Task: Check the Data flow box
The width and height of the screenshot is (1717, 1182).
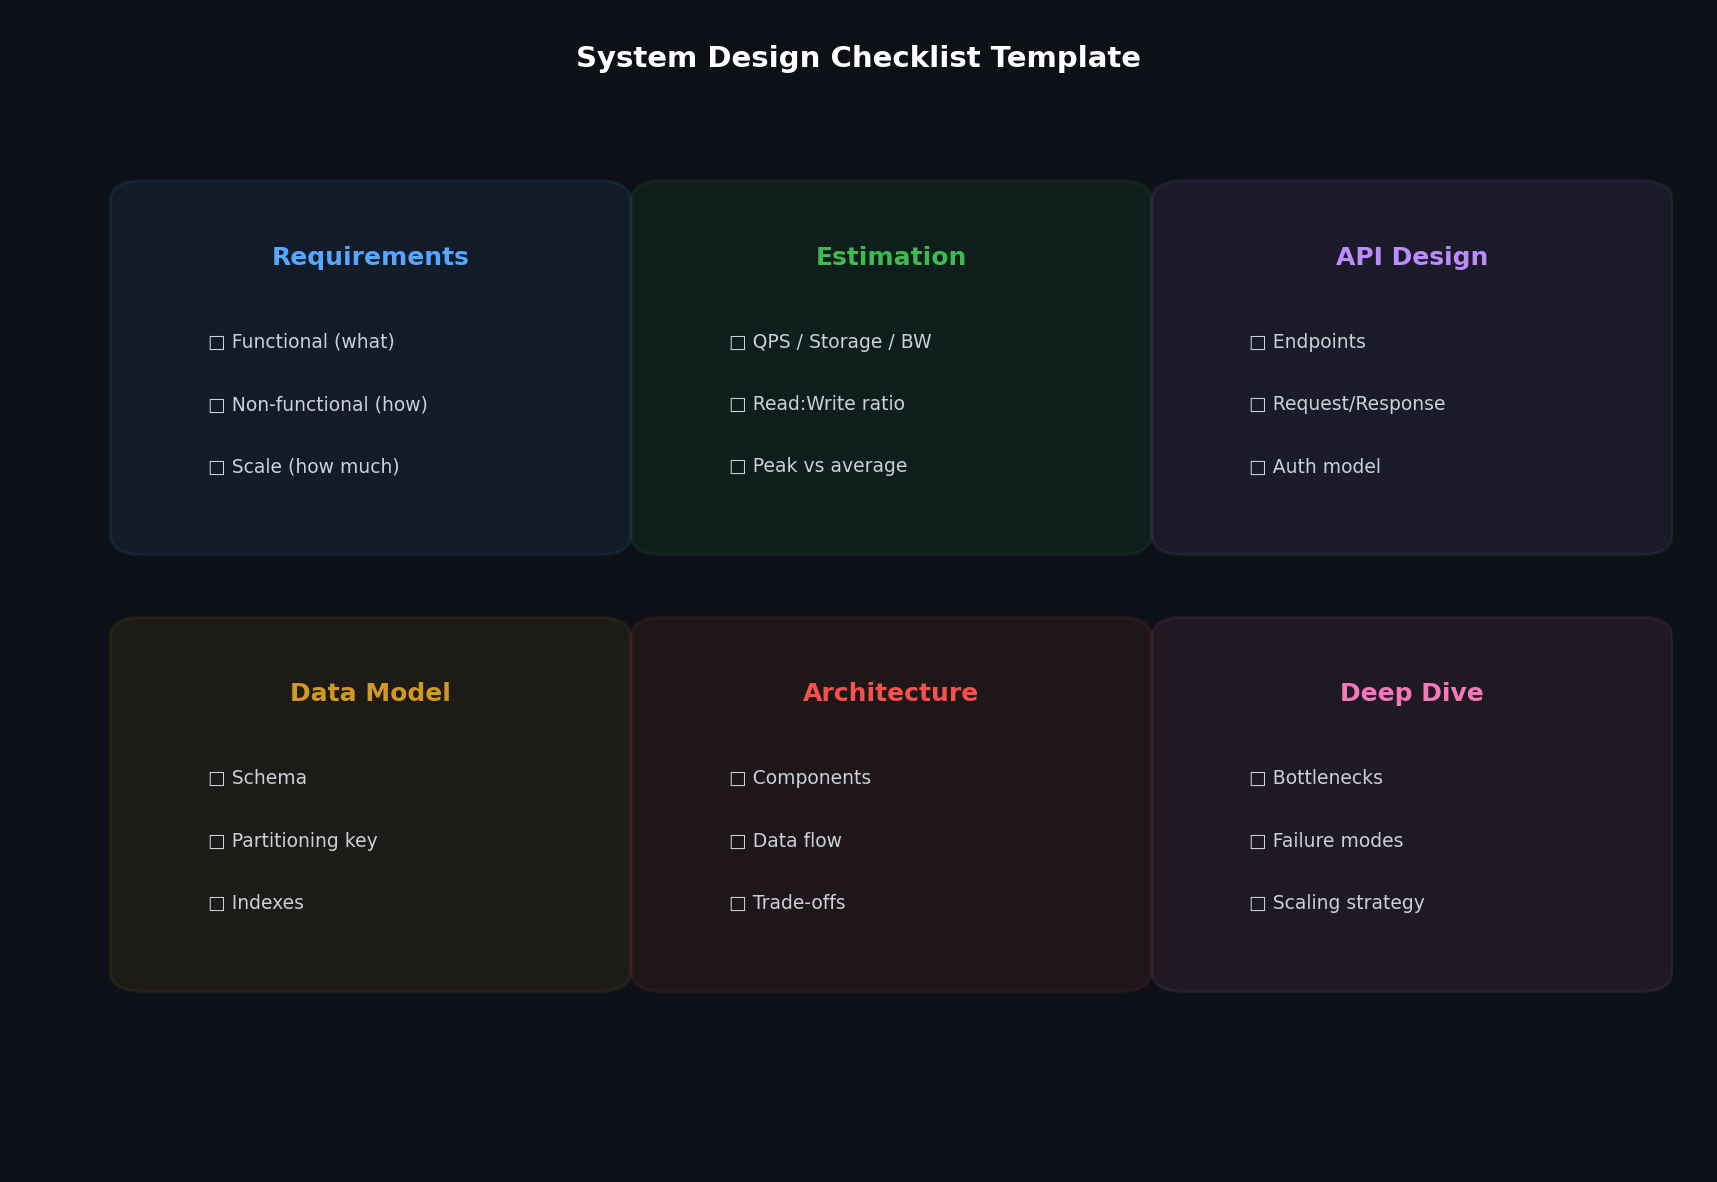Action: pos(738,842)
